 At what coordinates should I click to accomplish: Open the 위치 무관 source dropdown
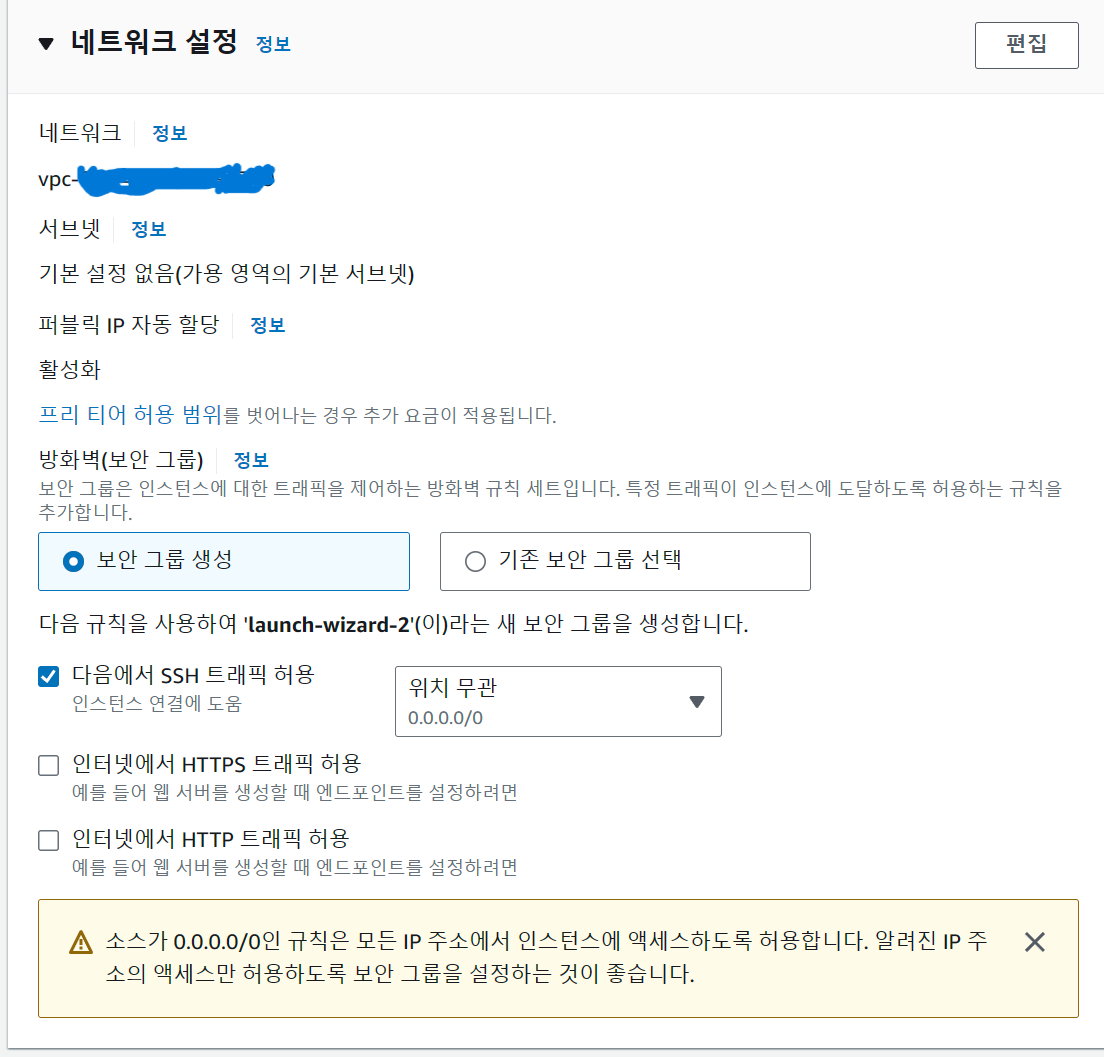(x=558, y=701)
